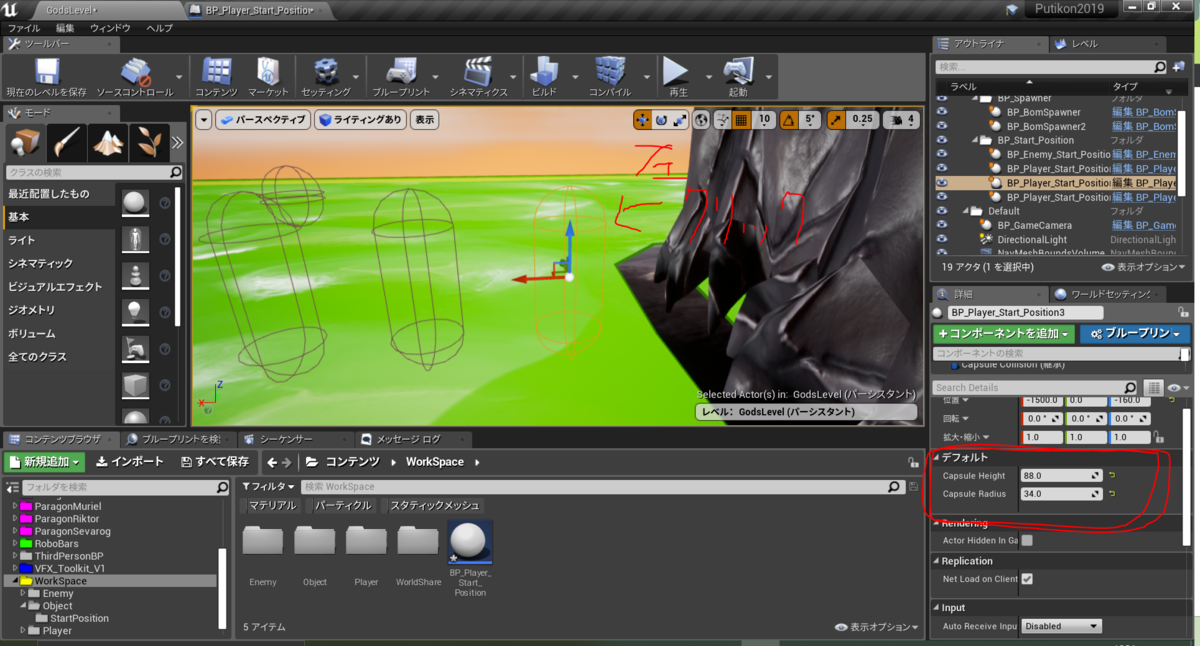This screenshot has height=646, width=1200.
Task: Toggle scale lock icon next to 拡大・縮小
Action: pyautogui.click(x=1159, y=437)
